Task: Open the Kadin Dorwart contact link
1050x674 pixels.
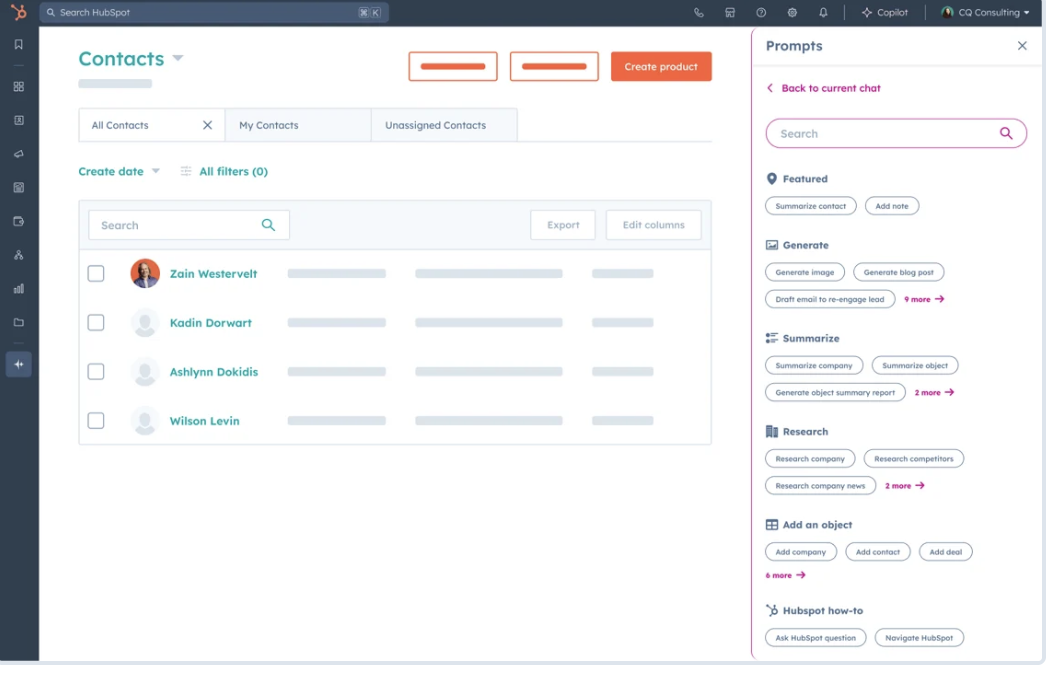Action: click(211, 323)
